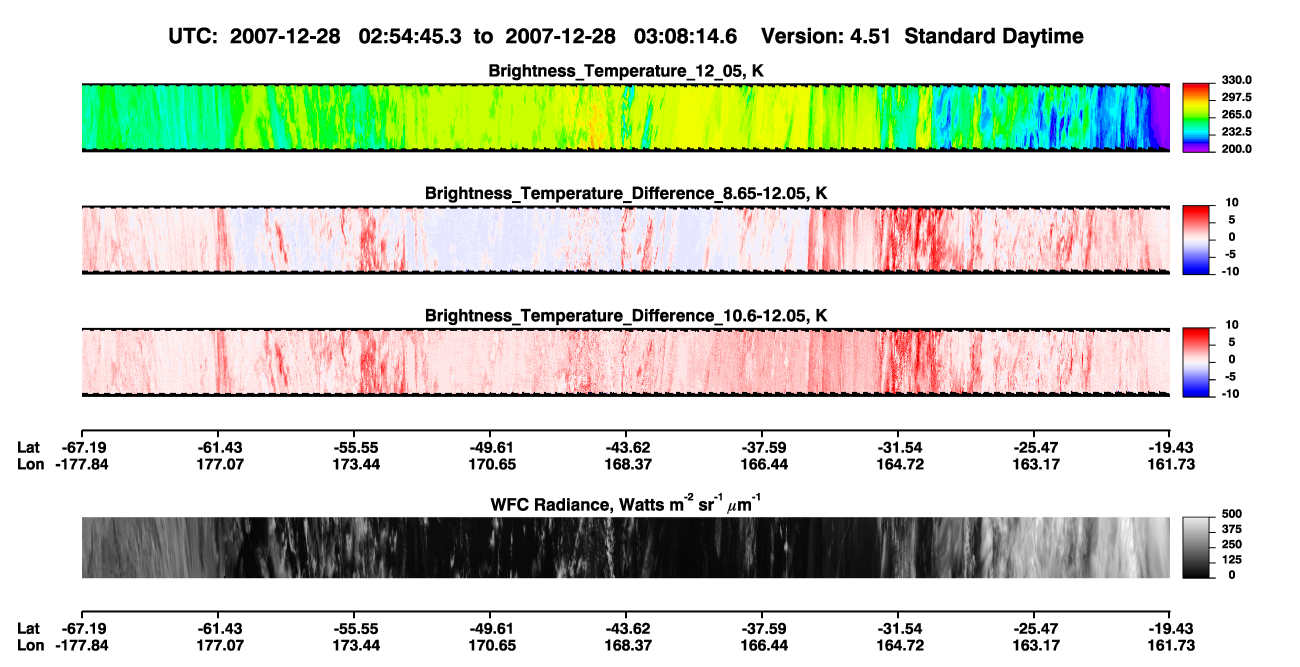Click longitude 166.44 on the axis above WFC Radiance
This screenshot has width=1300, height=667.
[762, 464]
